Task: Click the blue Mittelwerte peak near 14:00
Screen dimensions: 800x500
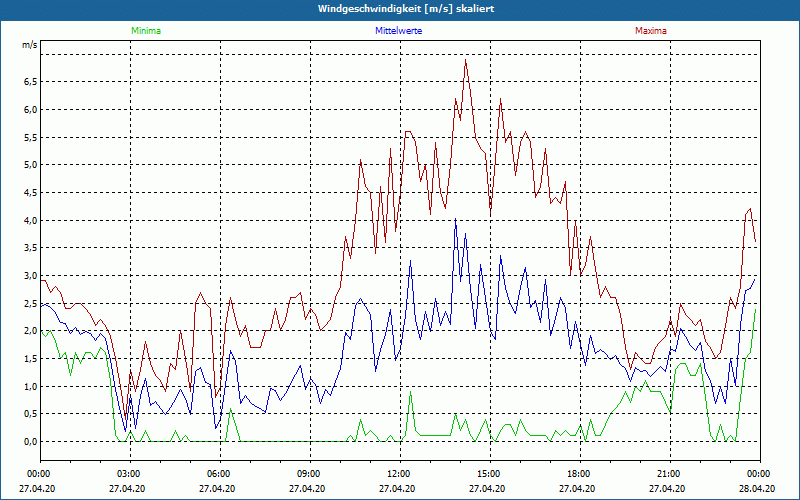Action: tap(455, 219)
